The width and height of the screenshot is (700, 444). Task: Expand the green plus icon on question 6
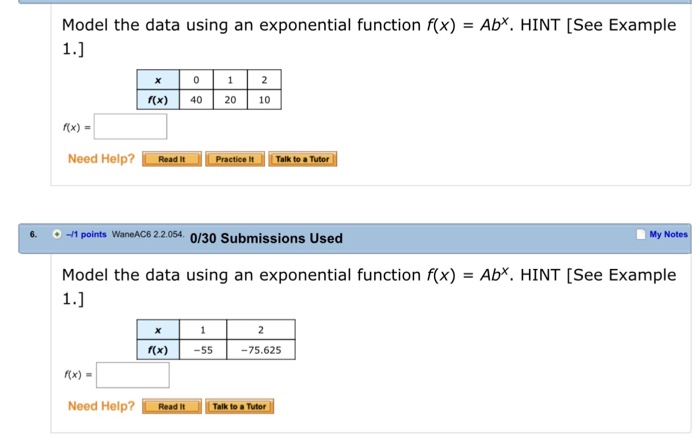(x=57, y=234)
